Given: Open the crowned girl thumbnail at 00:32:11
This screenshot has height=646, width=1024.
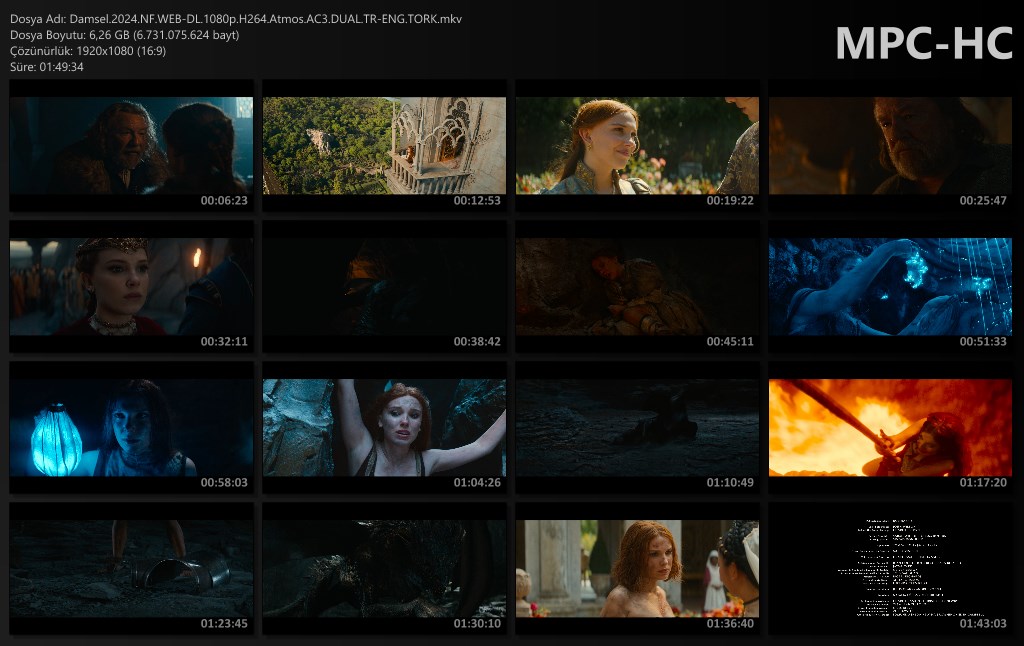Looking at the screenshot, I should tap(131, 286).
